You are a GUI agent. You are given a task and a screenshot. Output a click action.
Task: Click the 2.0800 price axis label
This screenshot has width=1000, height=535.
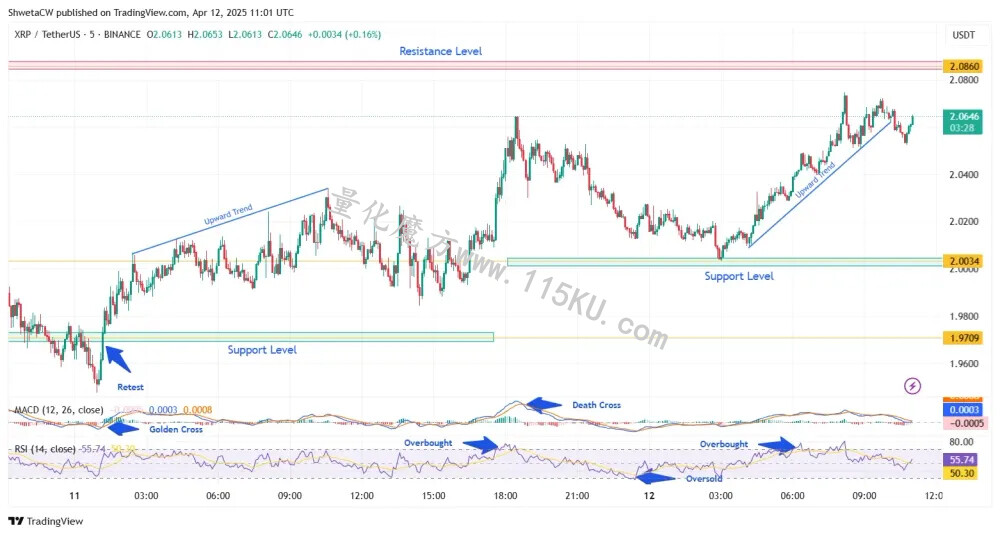pos(964,80)
